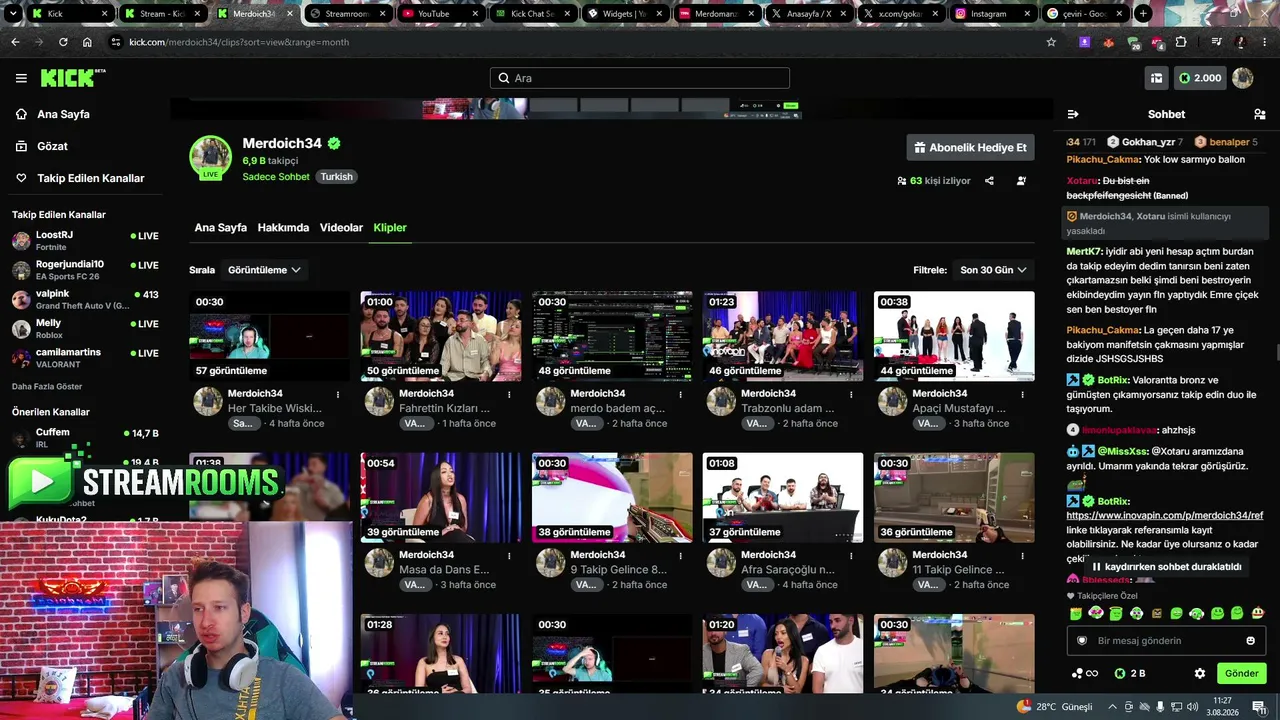Open Windows notification center icon

pyautogui.click(x=1259, y=707)
